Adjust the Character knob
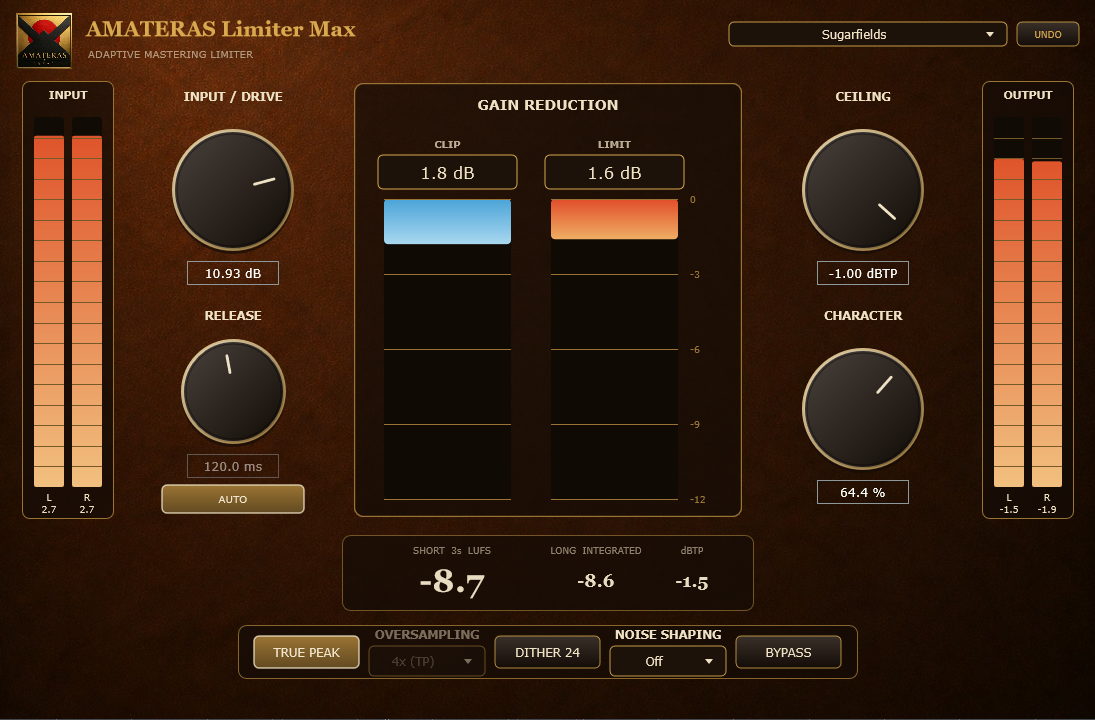 pyautogui.click(x=862, y=409)
